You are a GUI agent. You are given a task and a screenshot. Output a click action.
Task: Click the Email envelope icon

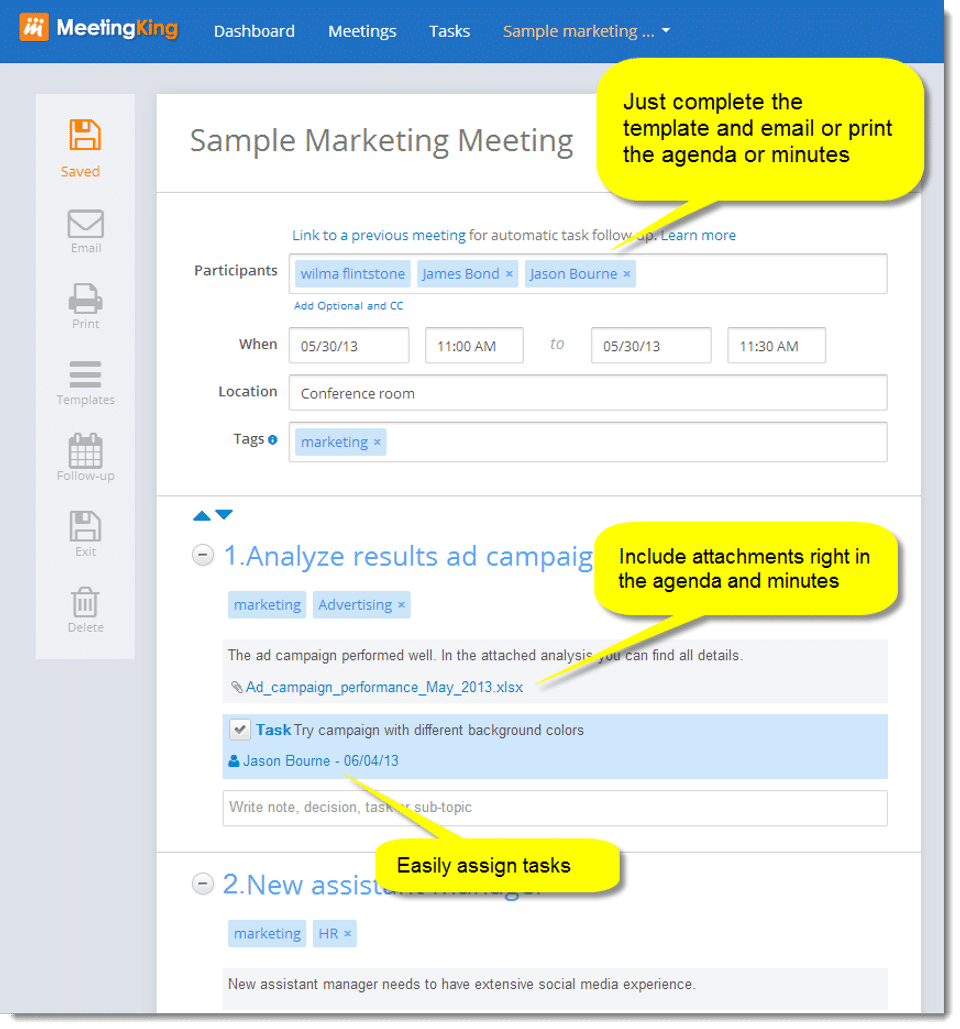coord(85,224)
